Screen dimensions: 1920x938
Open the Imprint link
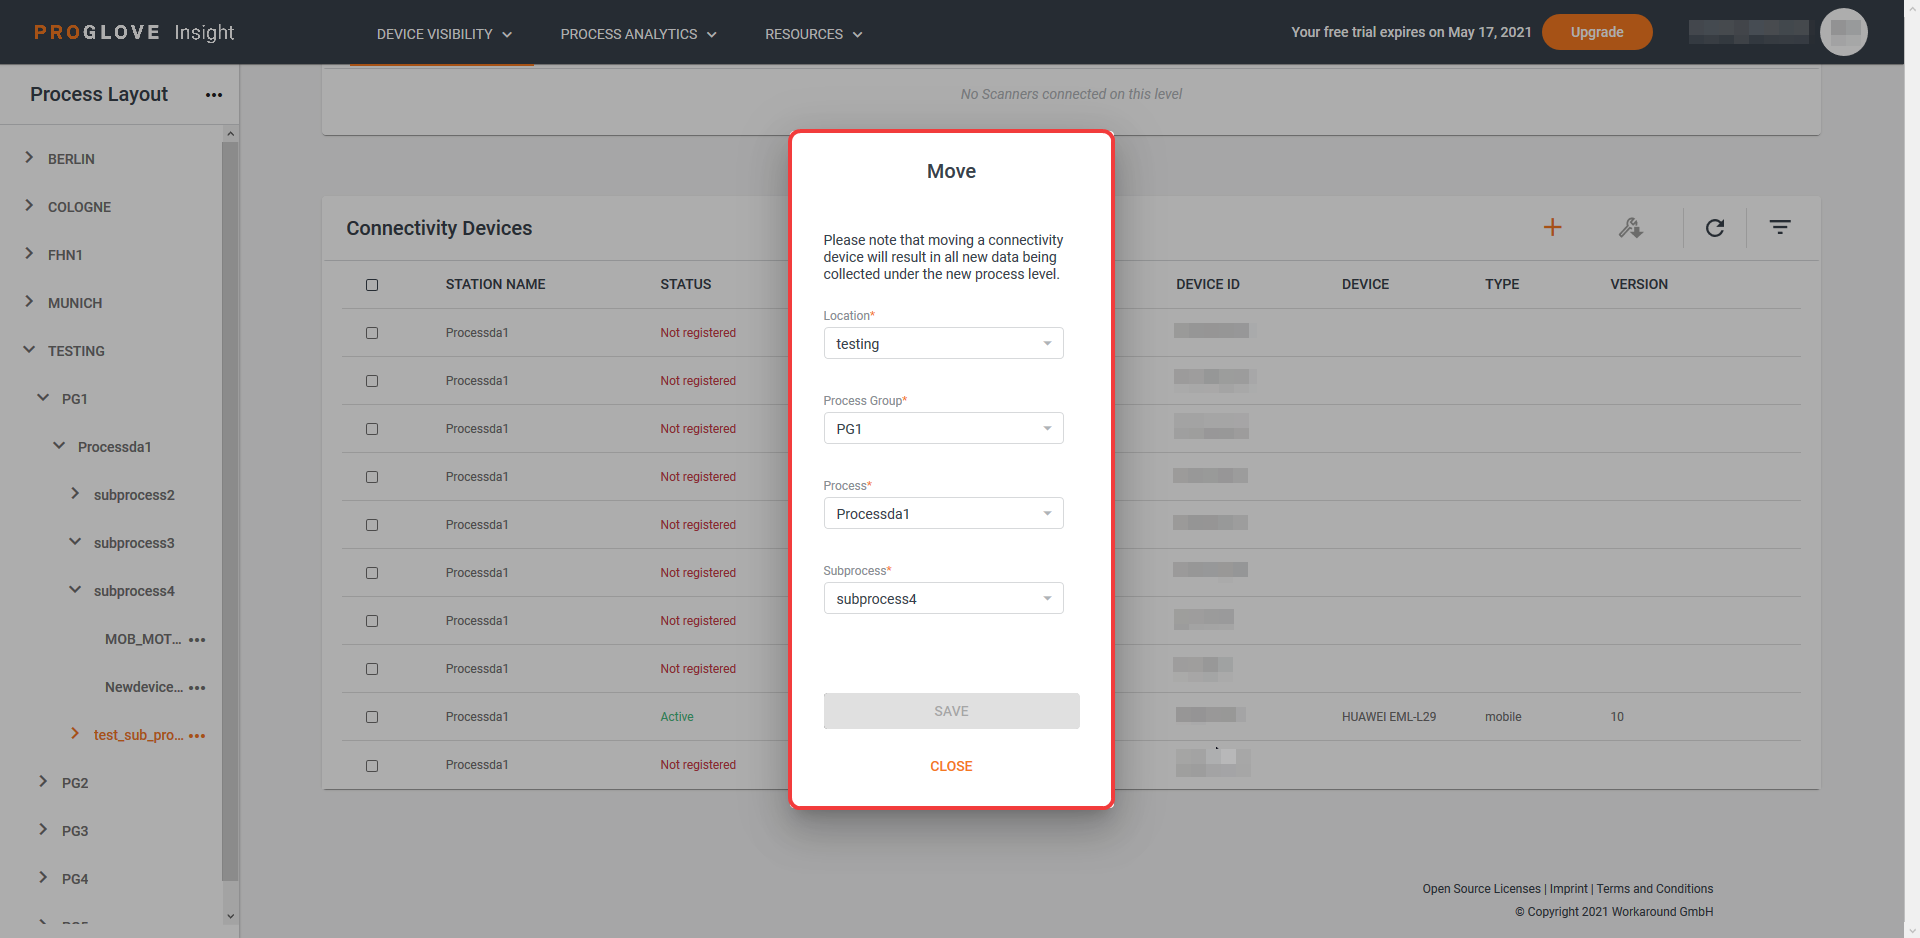[1568, 889]
